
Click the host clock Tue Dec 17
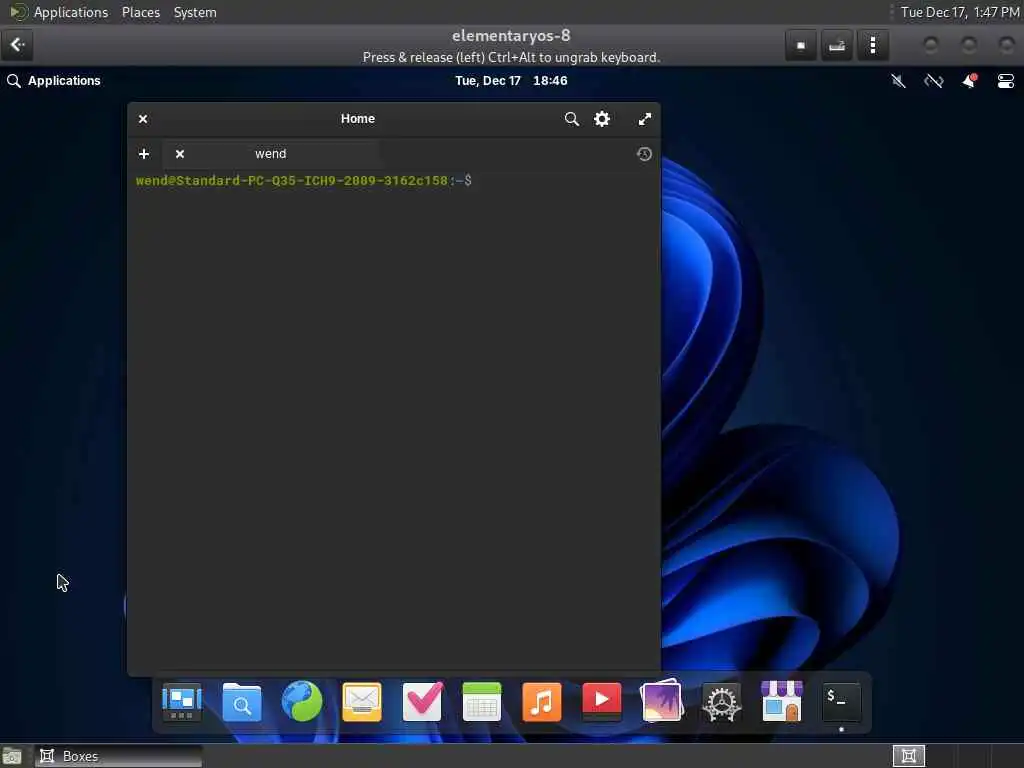(x=960, y=12)
